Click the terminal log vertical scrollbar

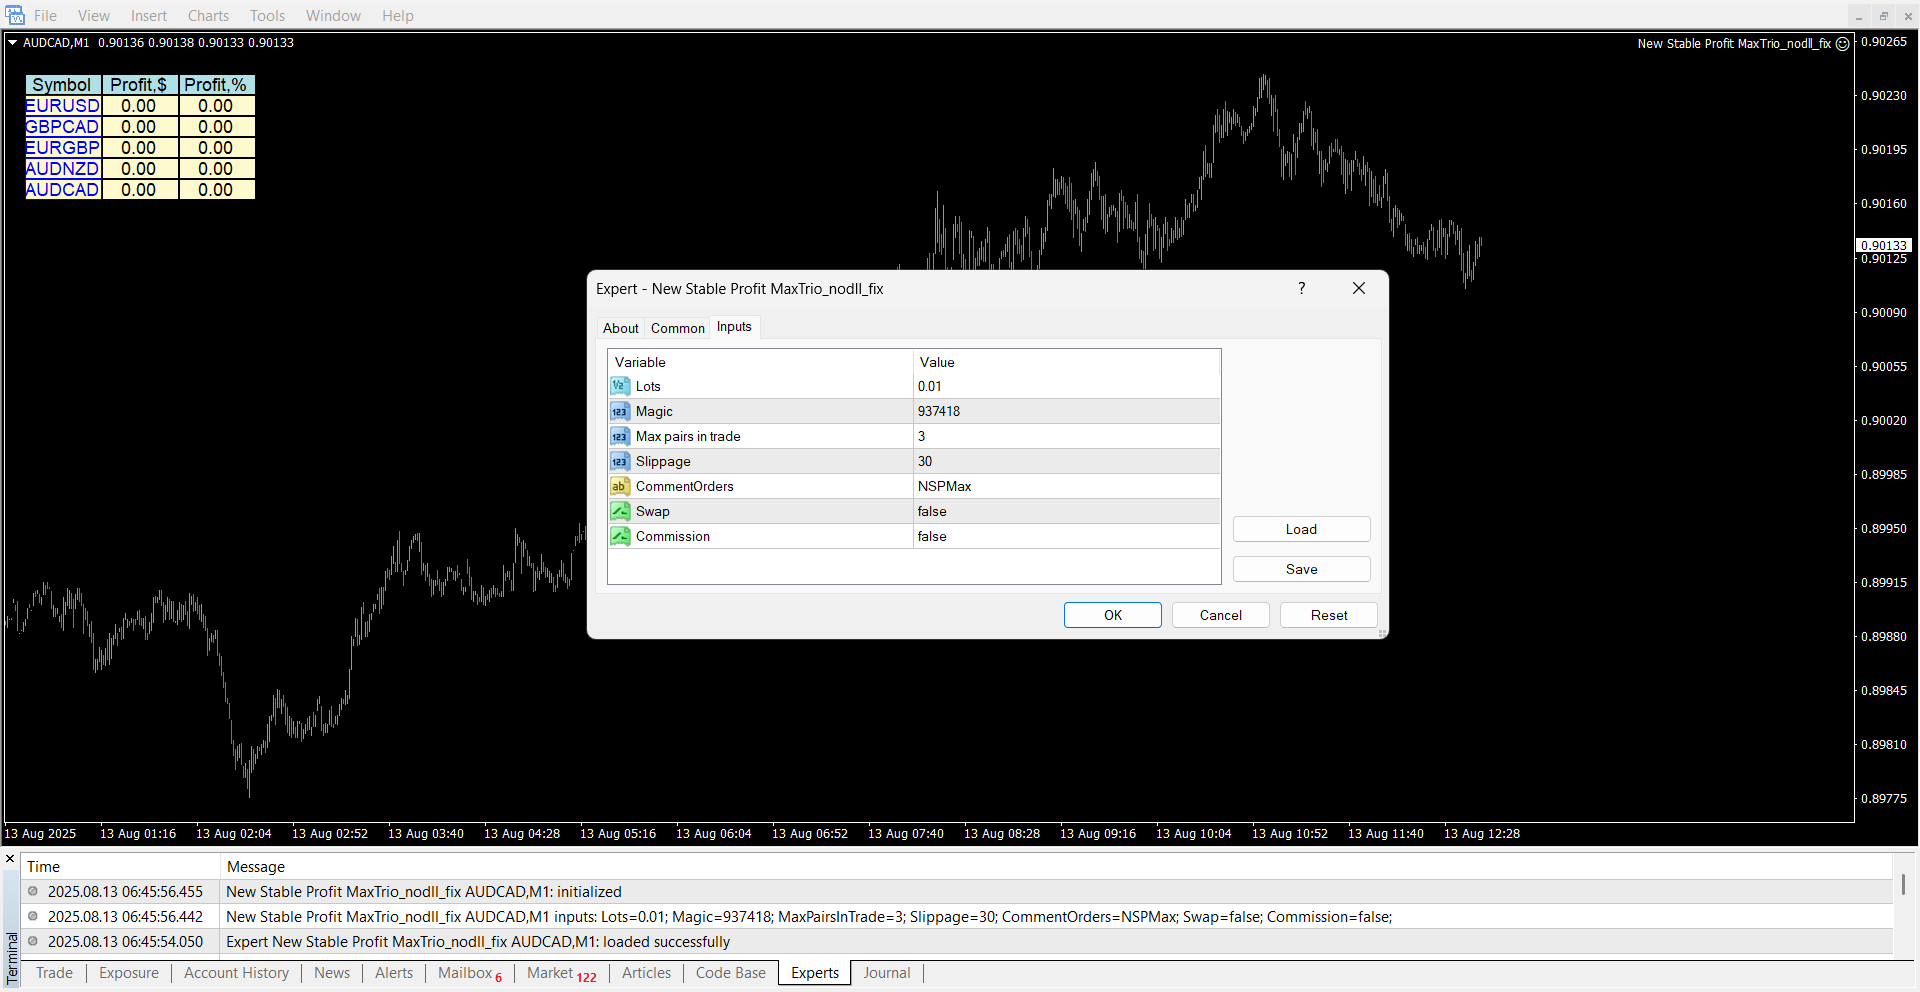pos(1903,885)
